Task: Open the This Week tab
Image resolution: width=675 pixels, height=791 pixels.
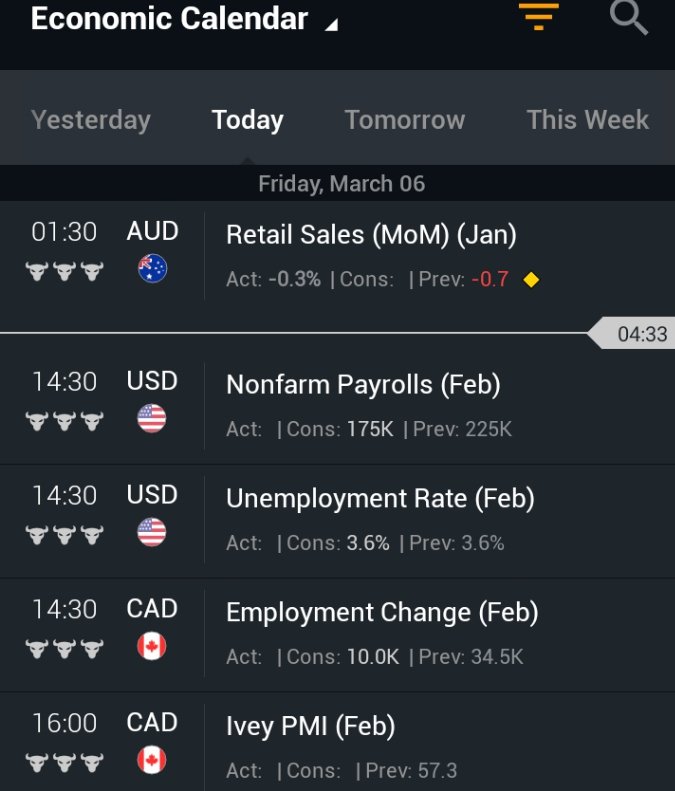Action: (588, 120)
